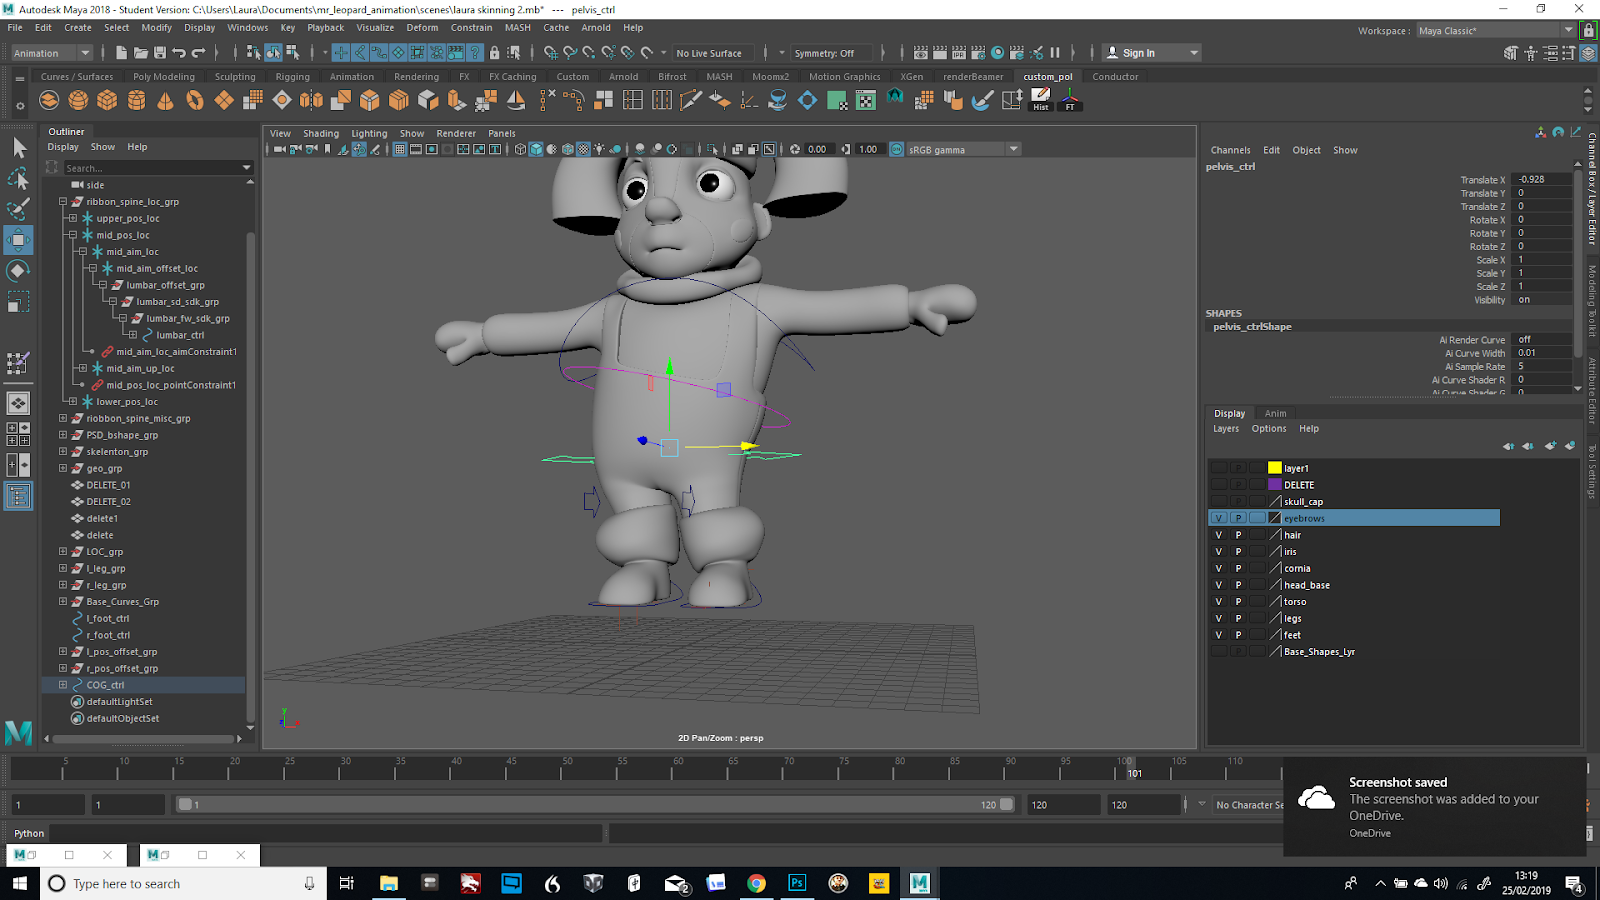Expand skelenton_grp in the Outliner
The width and height of the screenshot is (1600, 900).
(x=63, y=451)
